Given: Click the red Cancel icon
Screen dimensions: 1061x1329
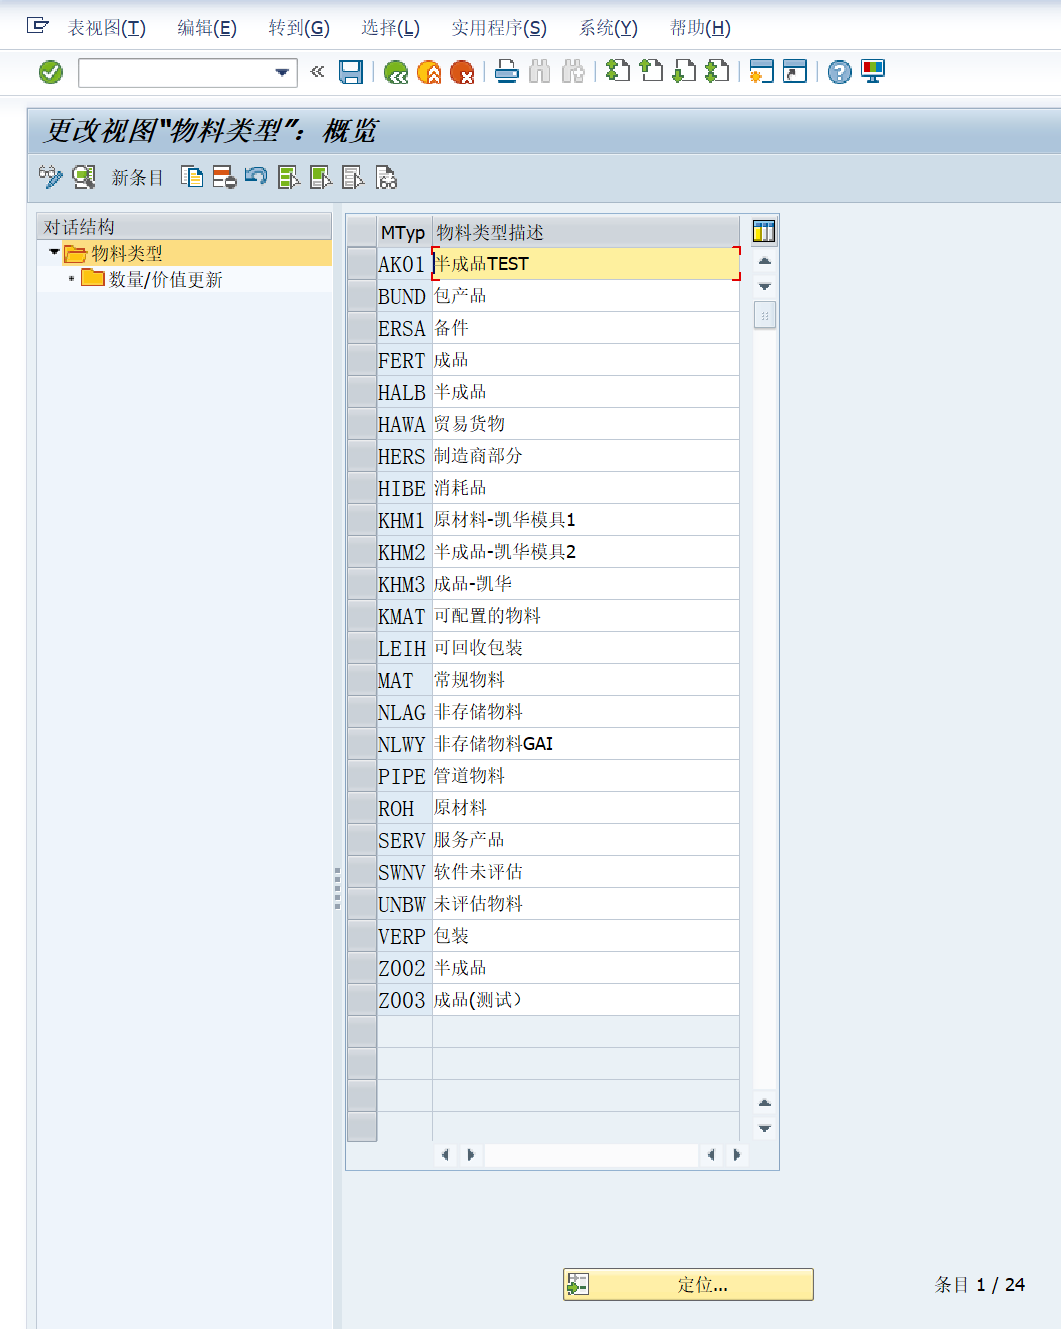Looking at the screenshot, I should click(462, 72).
